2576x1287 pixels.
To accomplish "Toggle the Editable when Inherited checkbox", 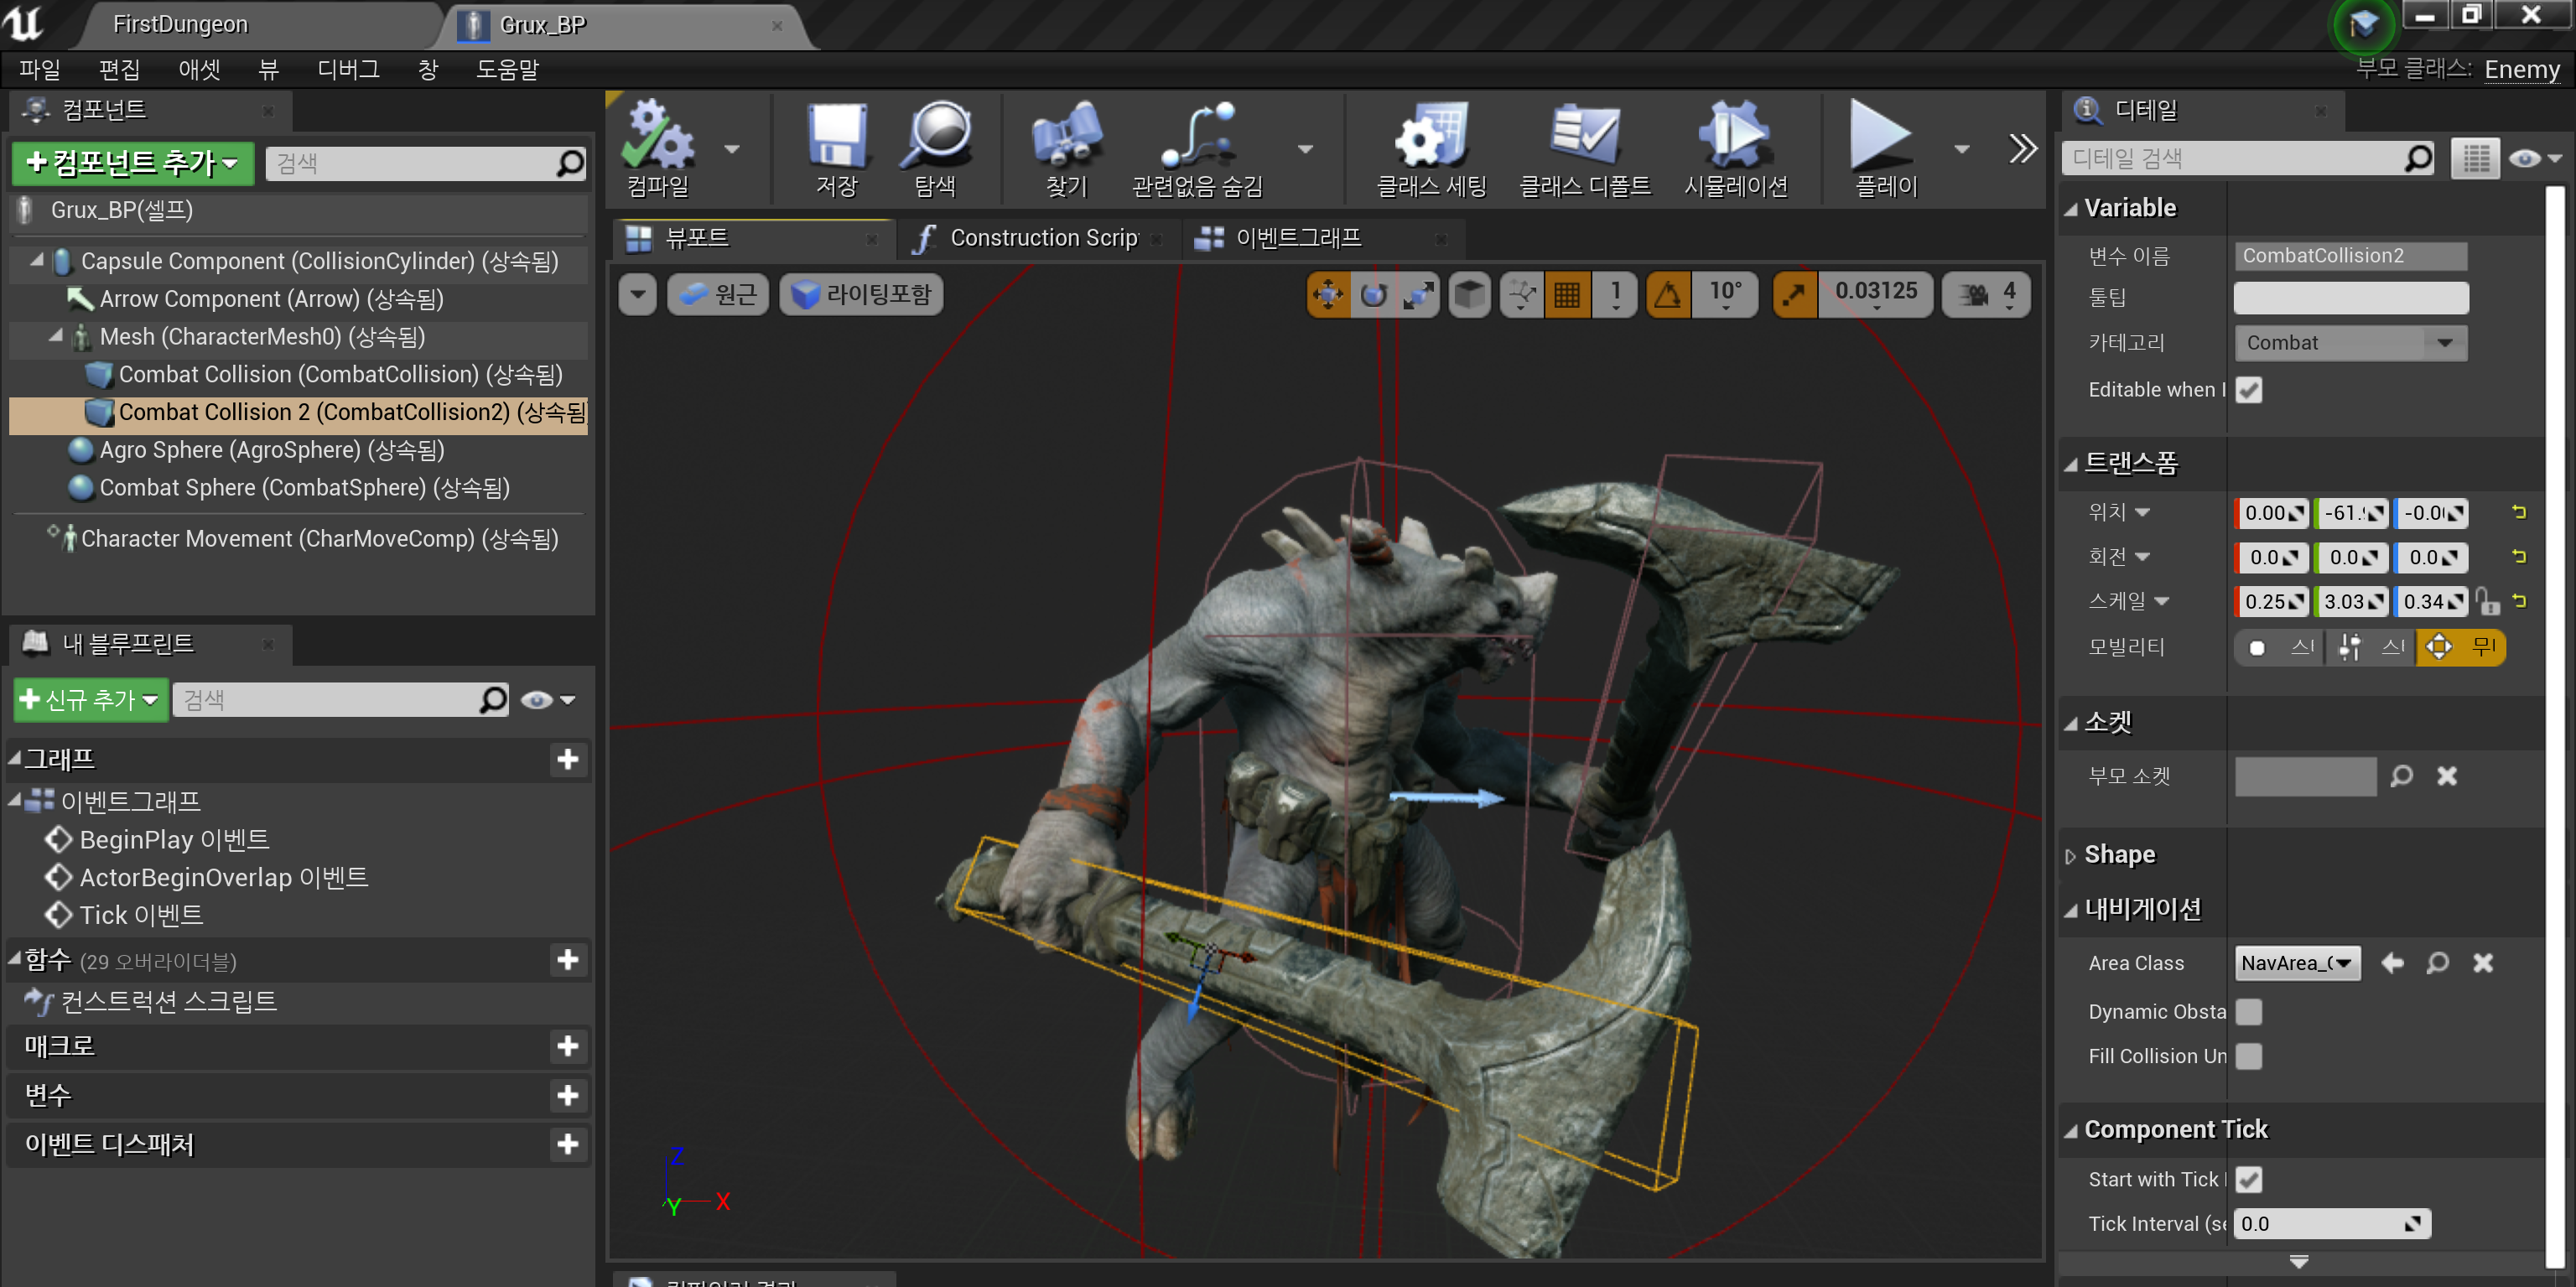I will (2248, 390).
